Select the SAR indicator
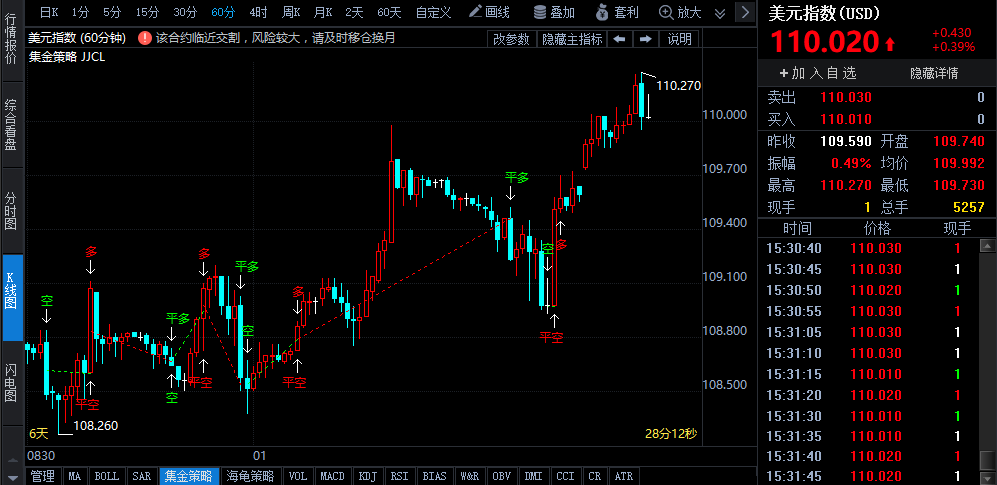 (x=141, y=476)
